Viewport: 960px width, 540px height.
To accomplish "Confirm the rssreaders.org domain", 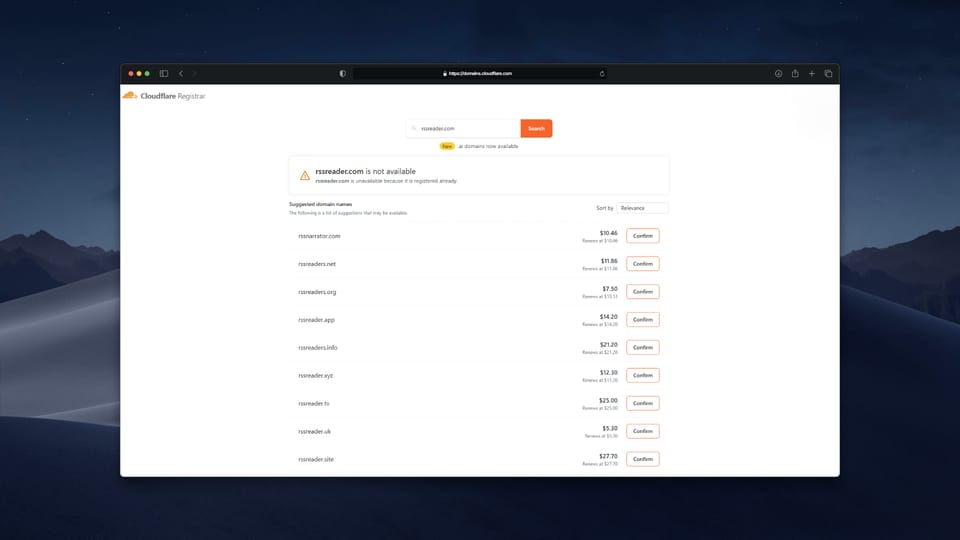I will [643, 291].
